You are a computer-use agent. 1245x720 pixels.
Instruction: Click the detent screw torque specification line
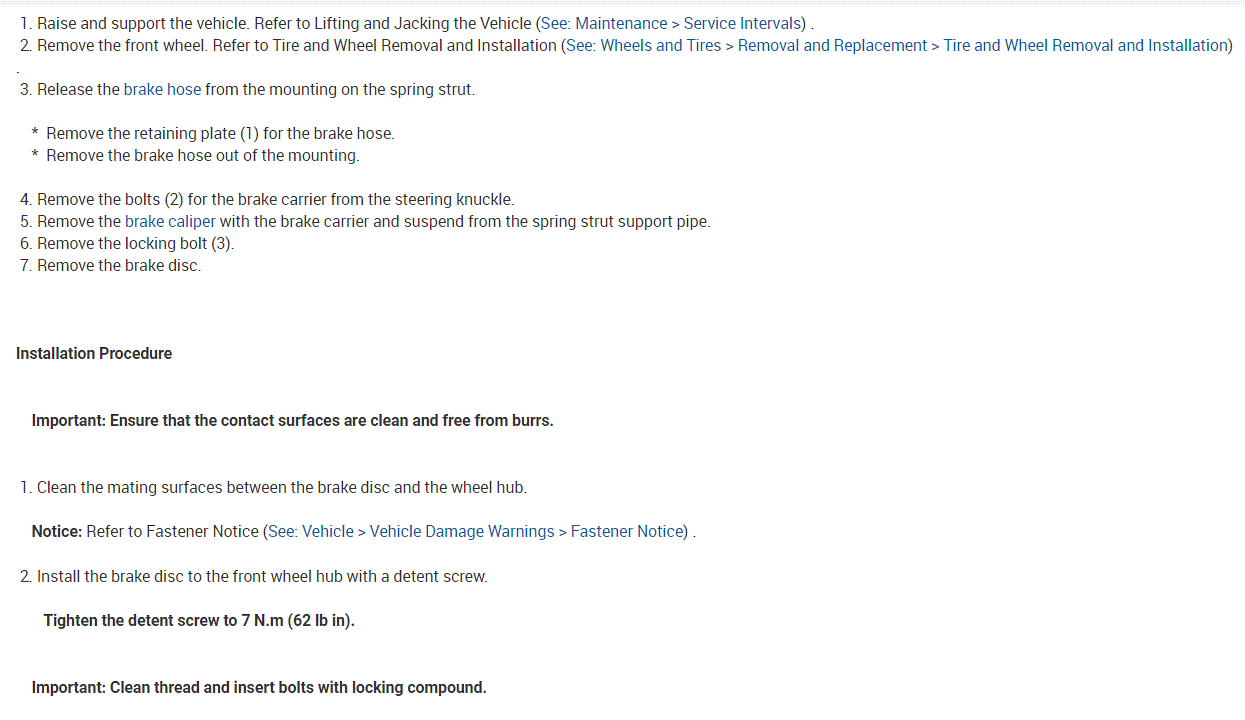(199, 620)
